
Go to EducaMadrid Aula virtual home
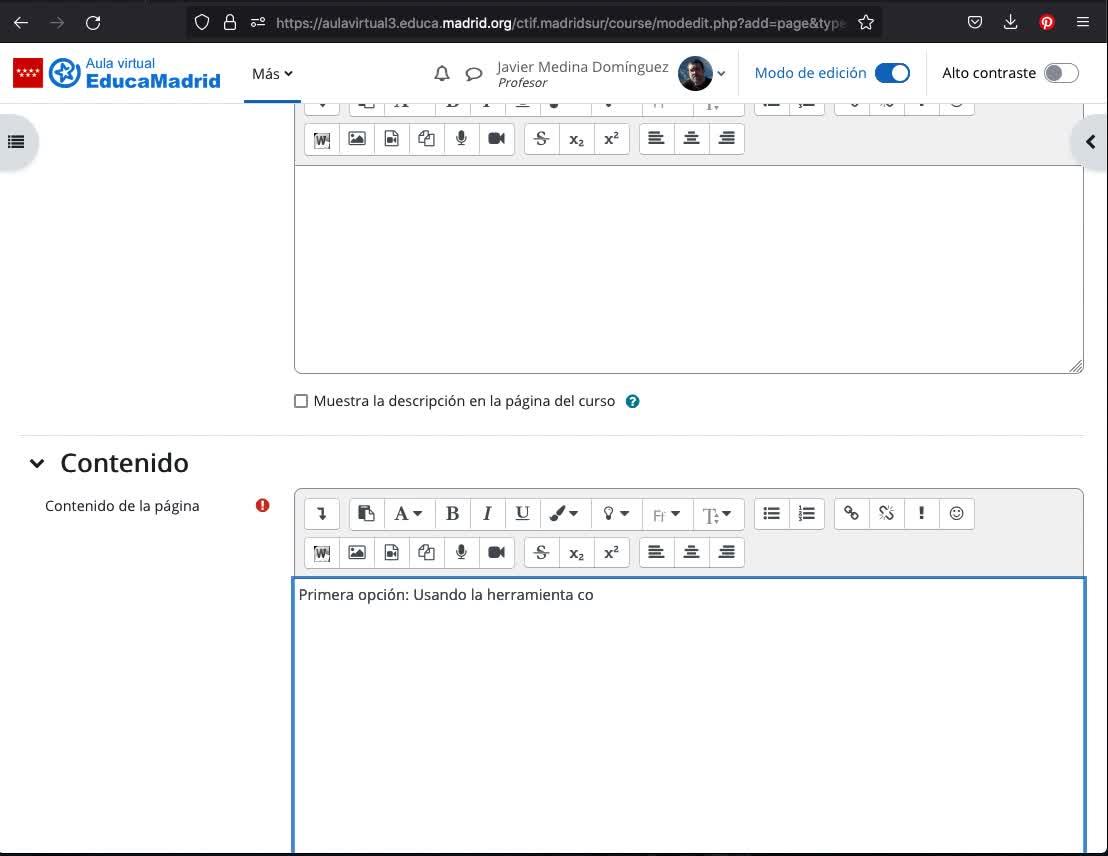117,73
